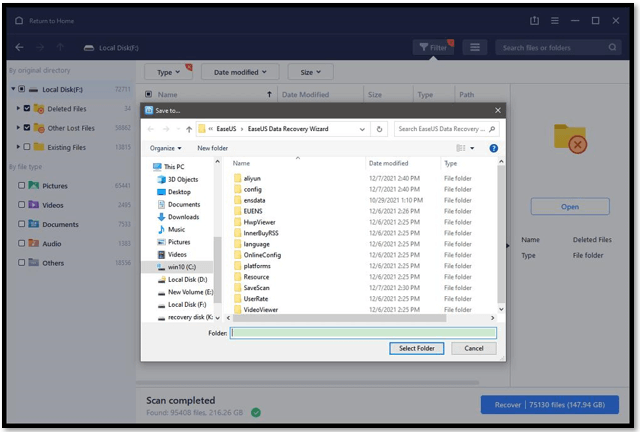The image size is (640, 432).
Task: Uncheck the Other Lost Files checkbox
Action: click(x=27, y=127)
